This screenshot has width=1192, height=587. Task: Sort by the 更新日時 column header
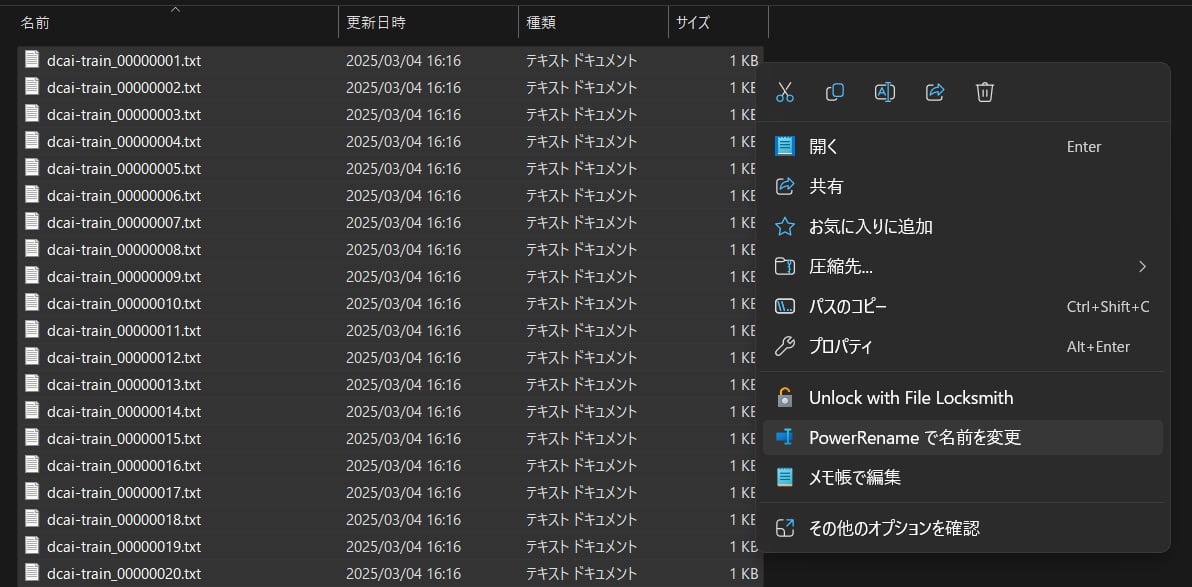pyautogui.click(x=429, y=23)
